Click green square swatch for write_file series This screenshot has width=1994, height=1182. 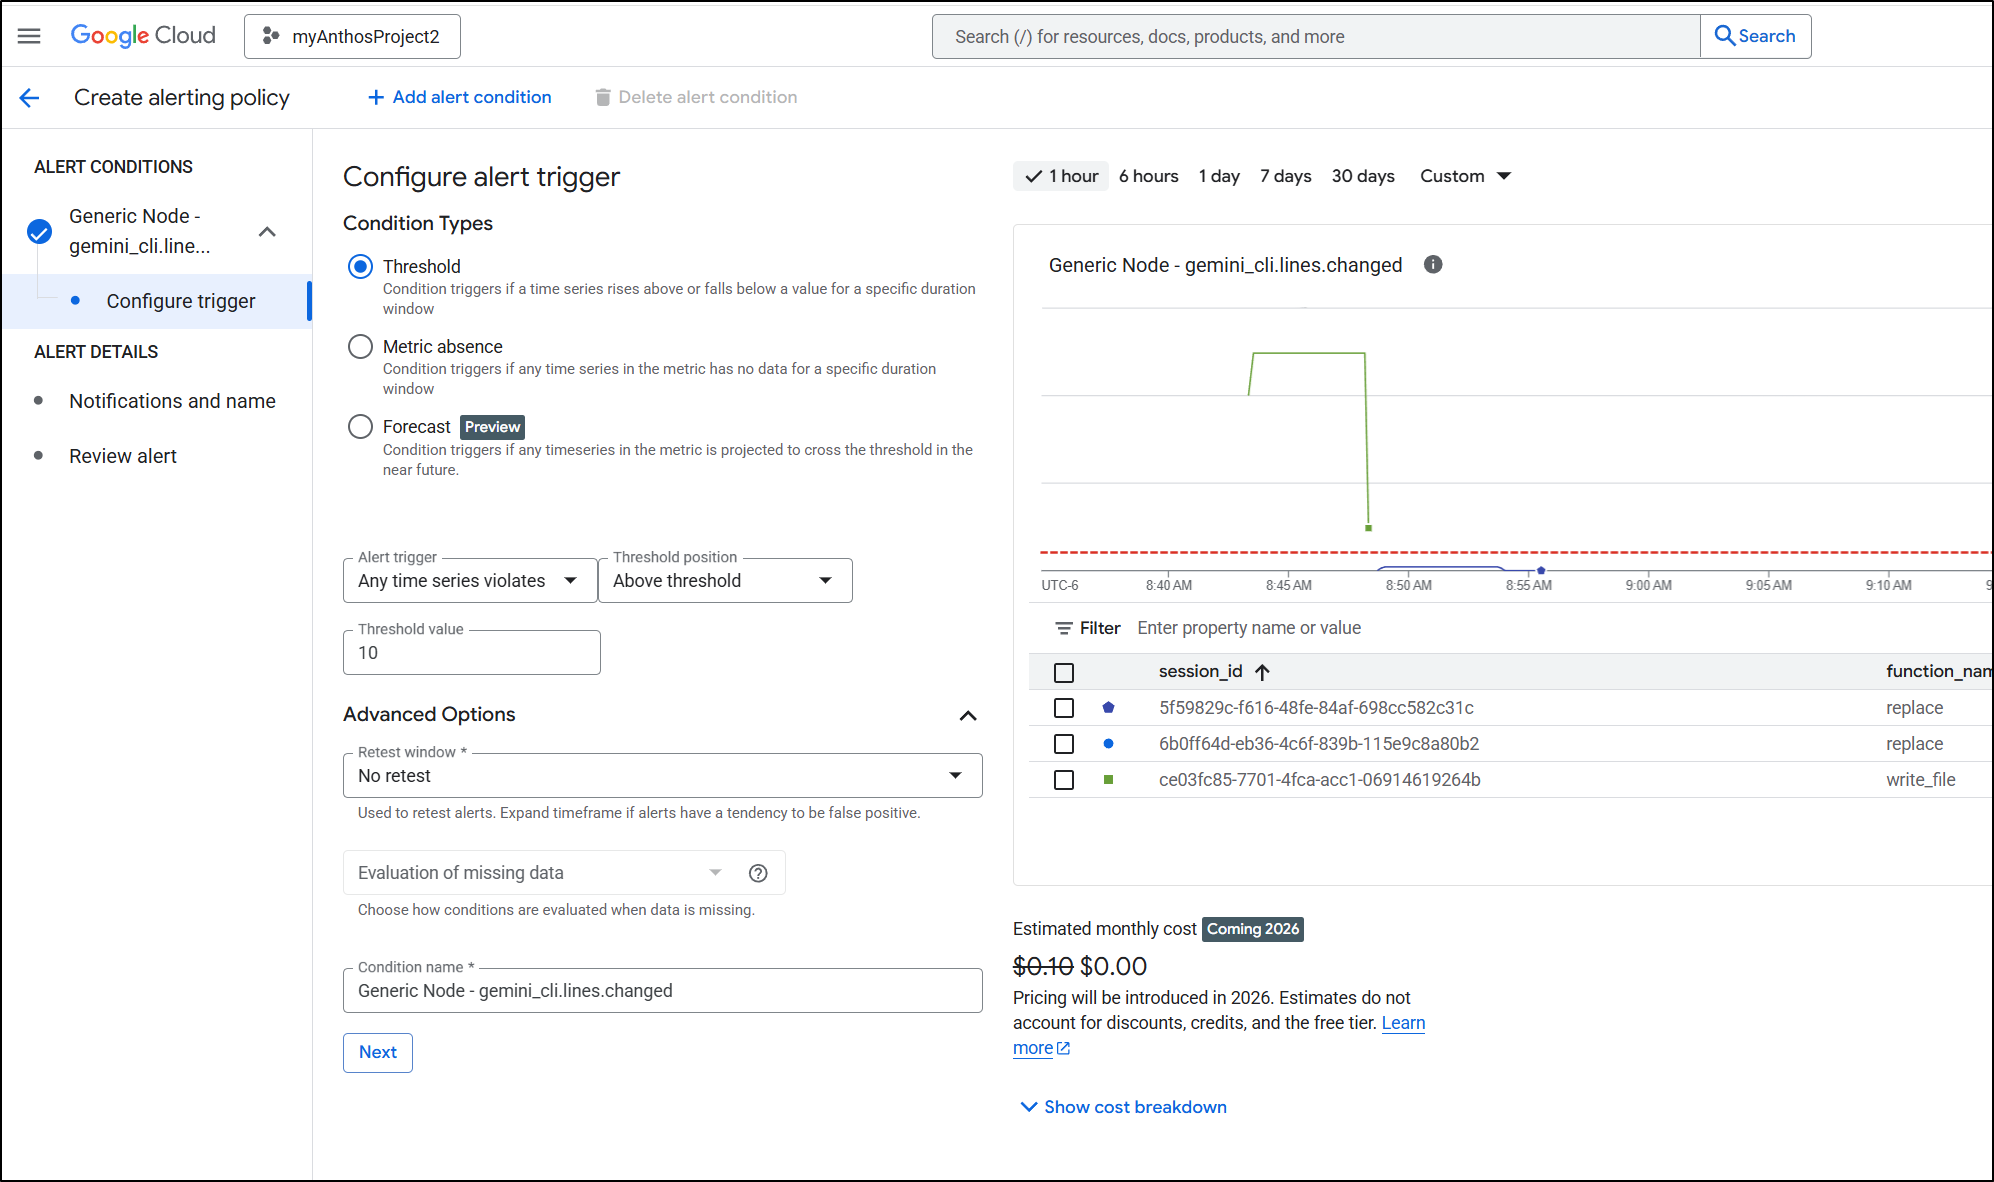tap(1108, 780)
